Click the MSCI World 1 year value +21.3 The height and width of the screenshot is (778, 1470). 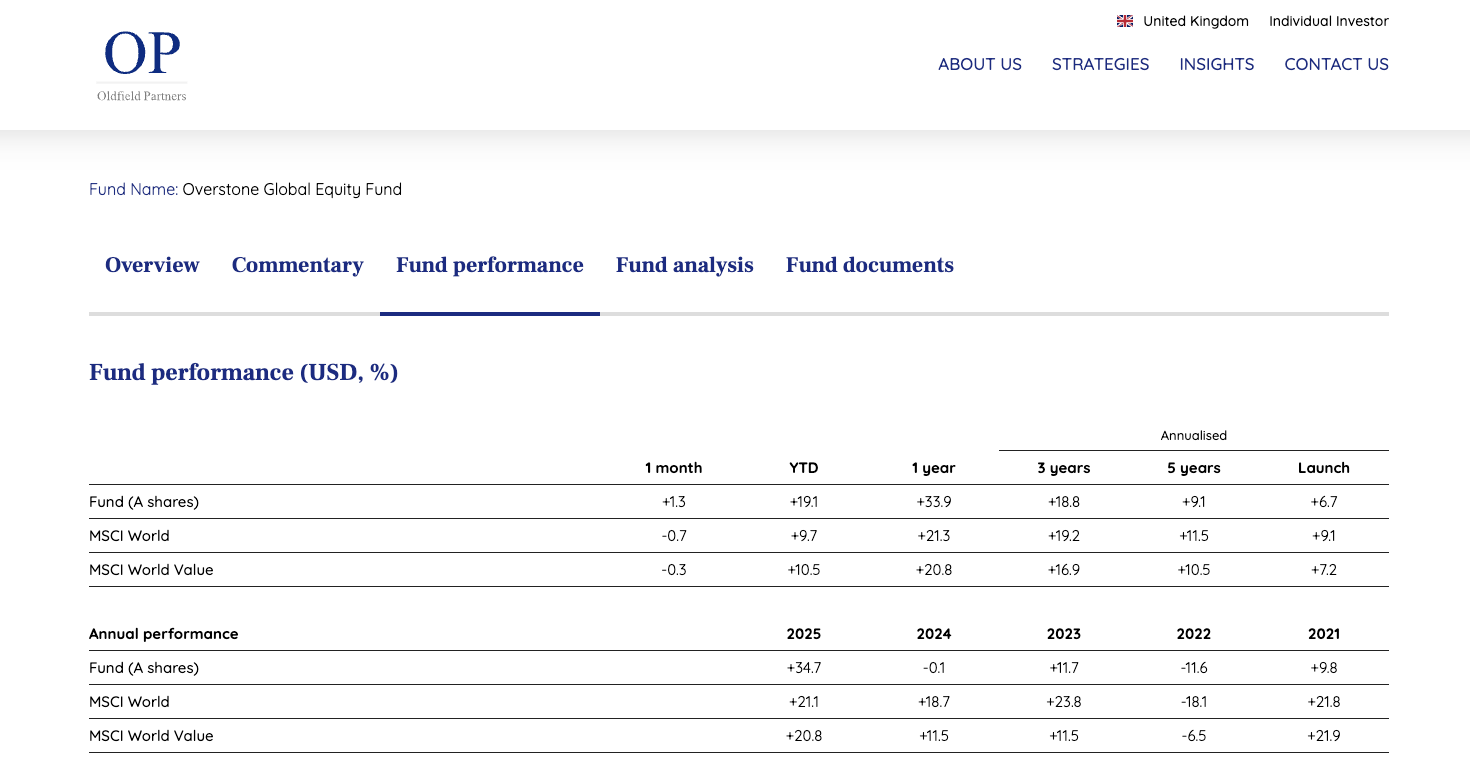934,536
